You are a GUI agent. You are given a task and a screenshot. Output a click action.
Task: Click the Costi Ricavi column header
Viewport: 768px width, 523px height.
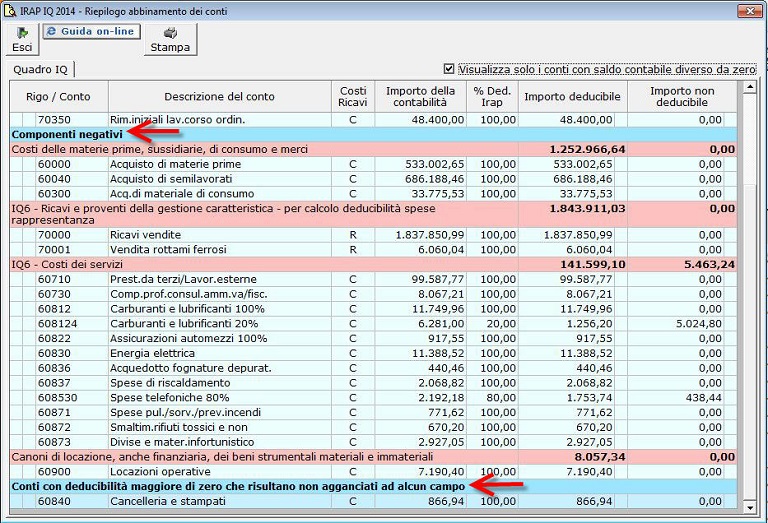pyautogui.click(x=353, y=96)
